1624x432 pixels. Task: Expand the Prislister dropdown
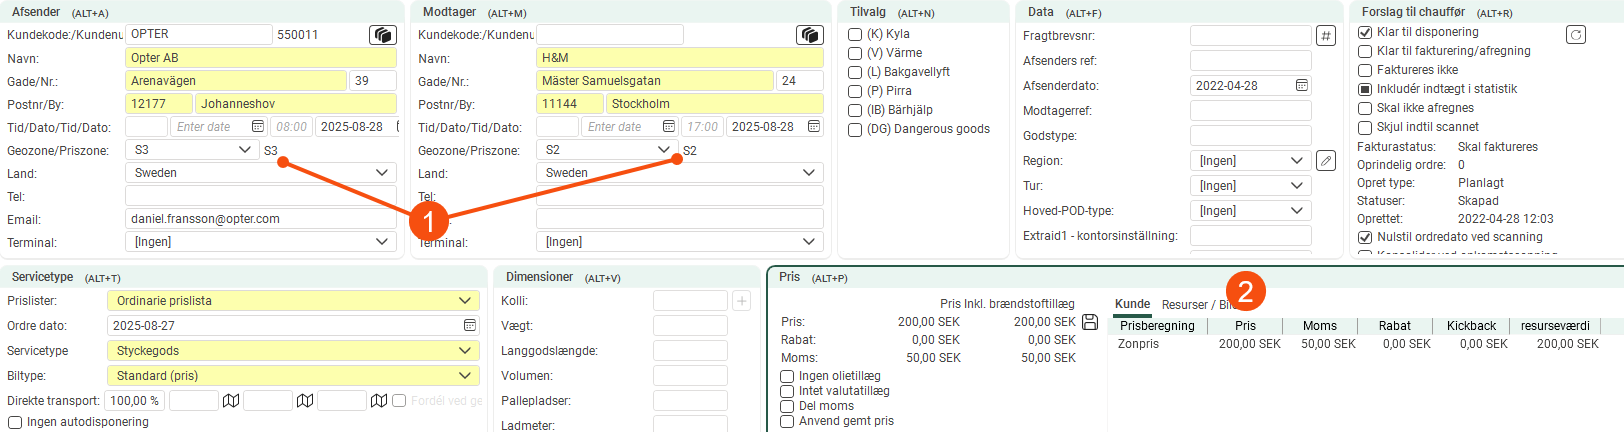(x=465, y=301)
